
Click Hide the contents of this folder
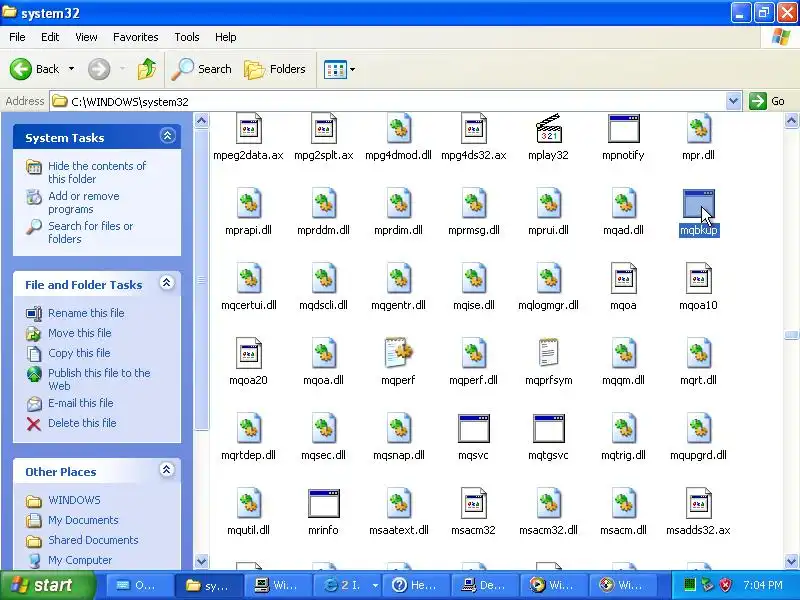tap(97, 172)
